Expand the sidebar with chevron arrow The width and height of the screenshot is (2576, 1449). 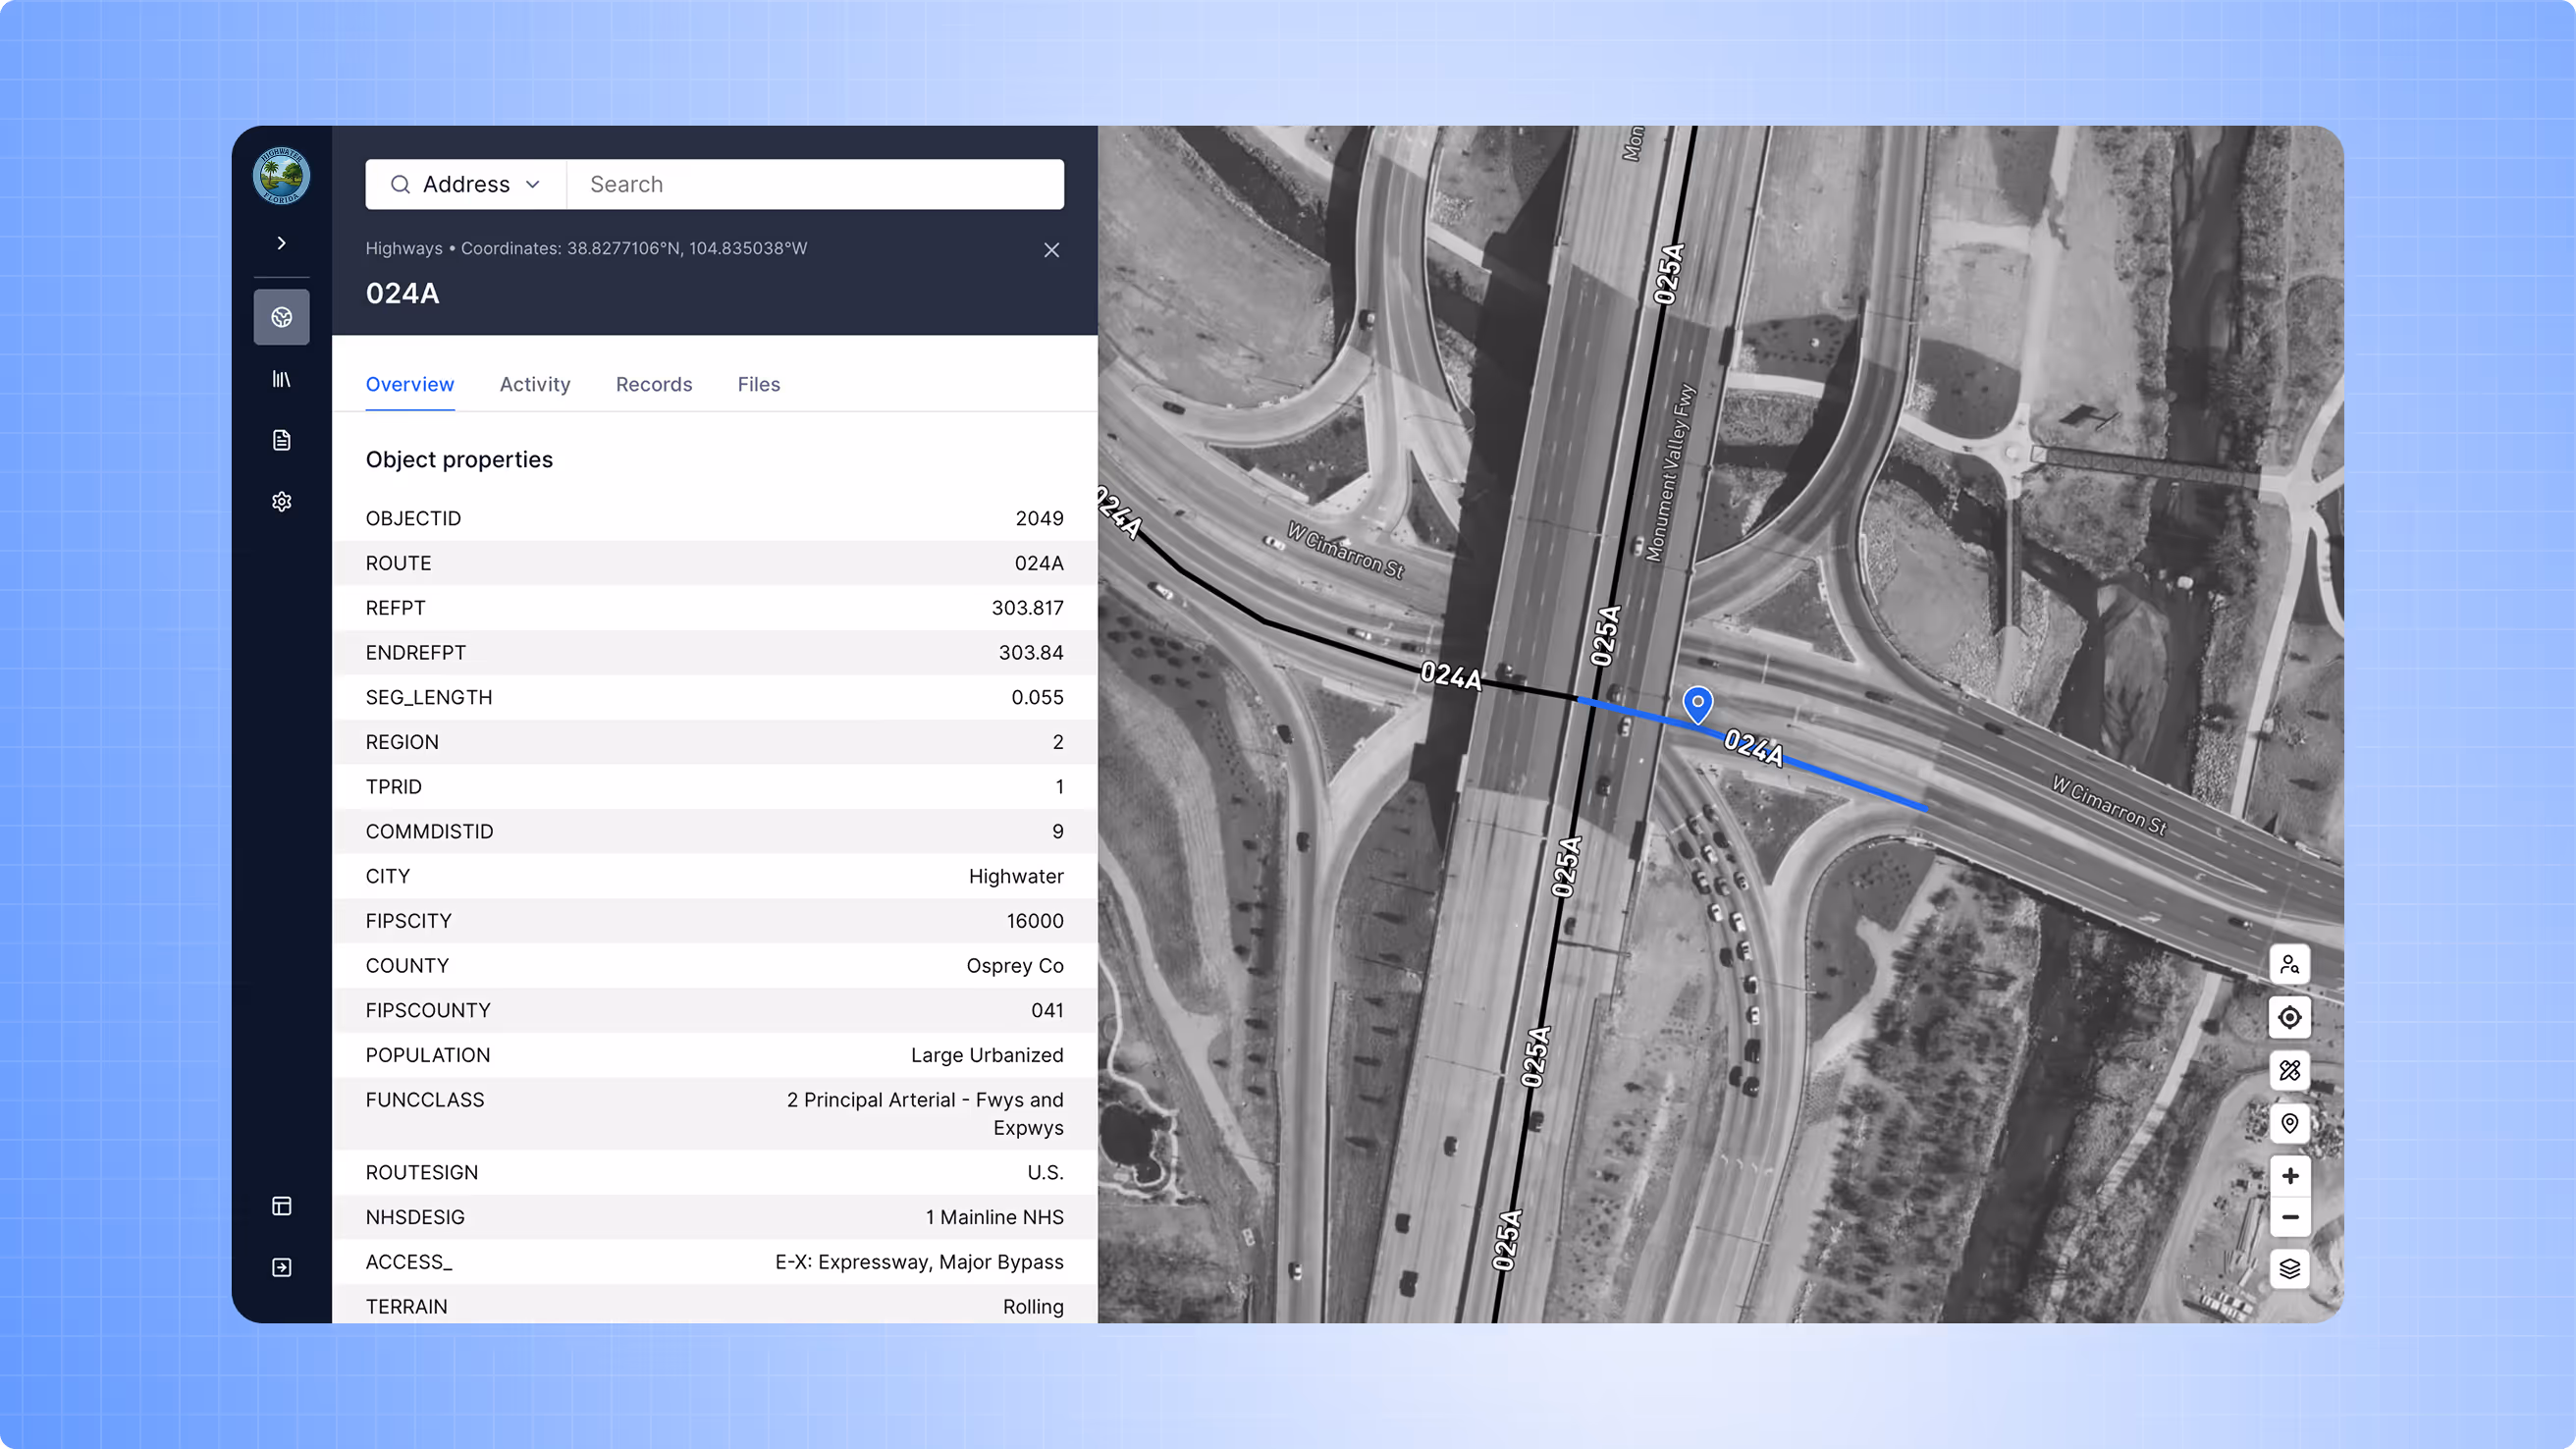[x=281, y=243]
